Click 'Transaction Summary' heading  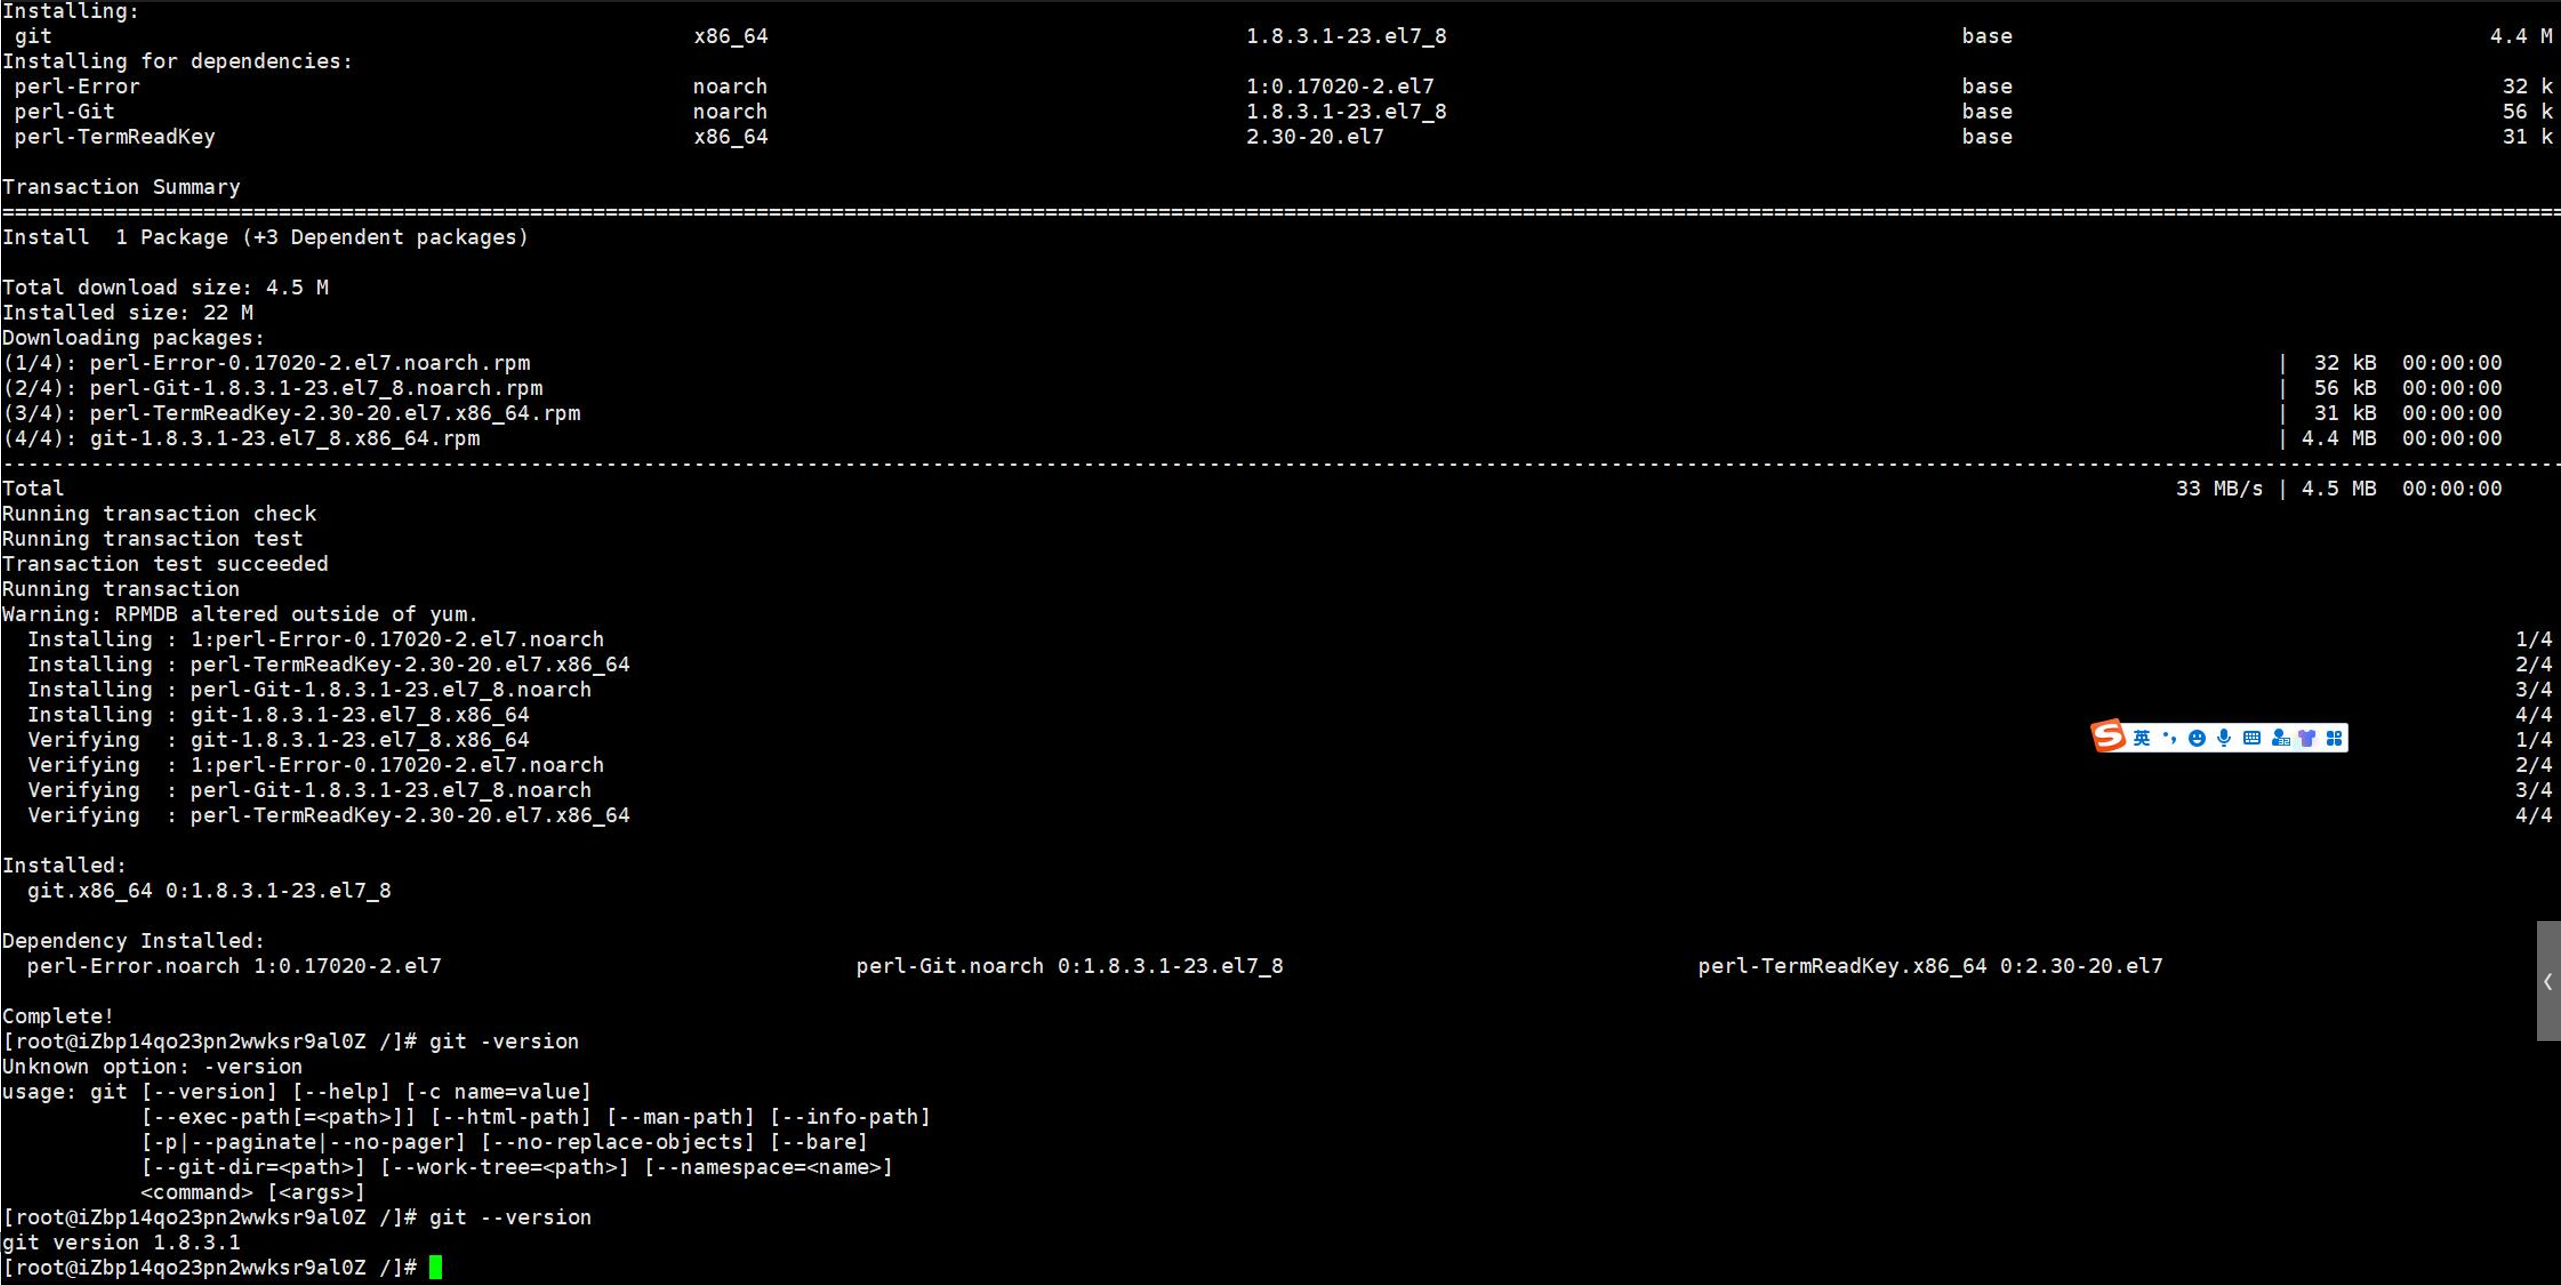point(121,187)
